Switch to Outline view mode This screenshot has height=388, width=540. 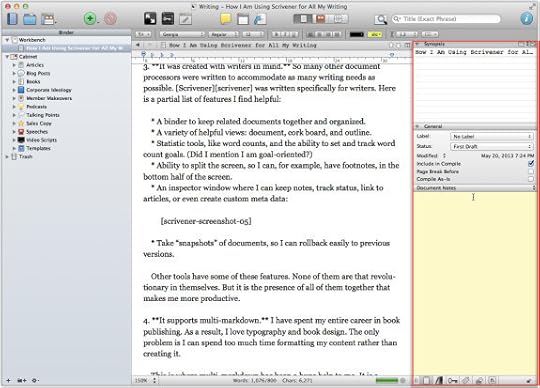pos(339,19)
